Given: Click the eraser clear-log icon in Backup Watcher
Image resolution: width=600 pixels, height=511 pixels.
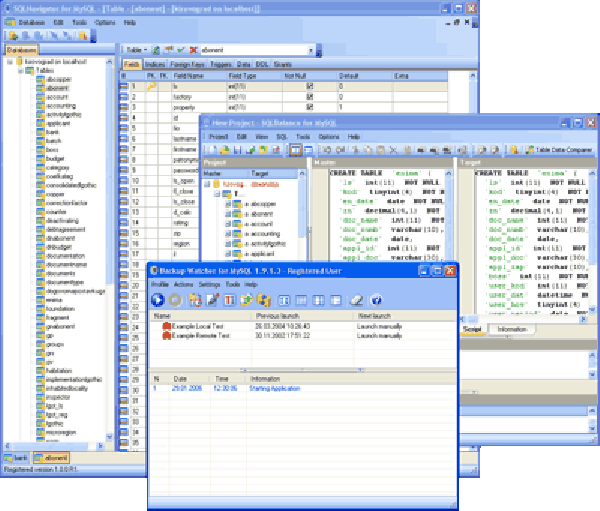Looking at the screenshot, I should pos(357,300).
